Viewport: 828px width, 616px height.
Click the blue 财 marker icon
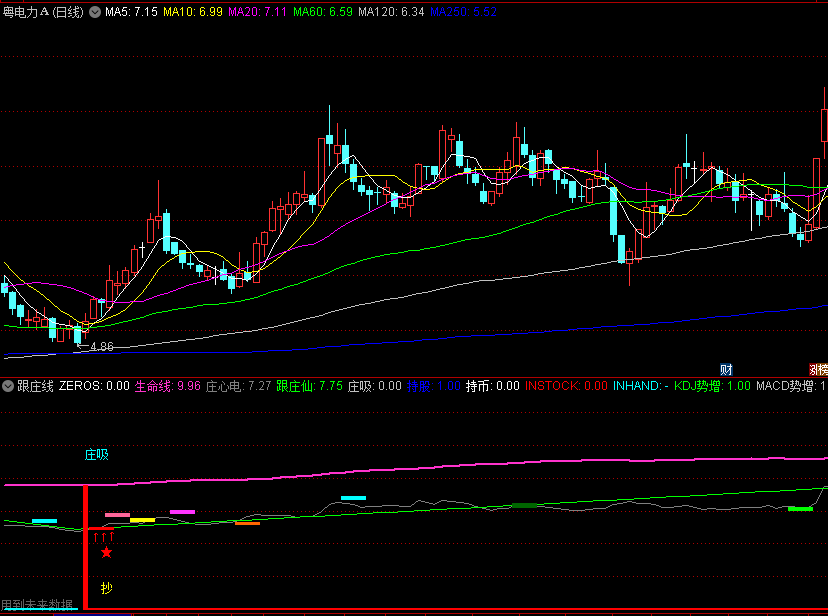[727, 369]
